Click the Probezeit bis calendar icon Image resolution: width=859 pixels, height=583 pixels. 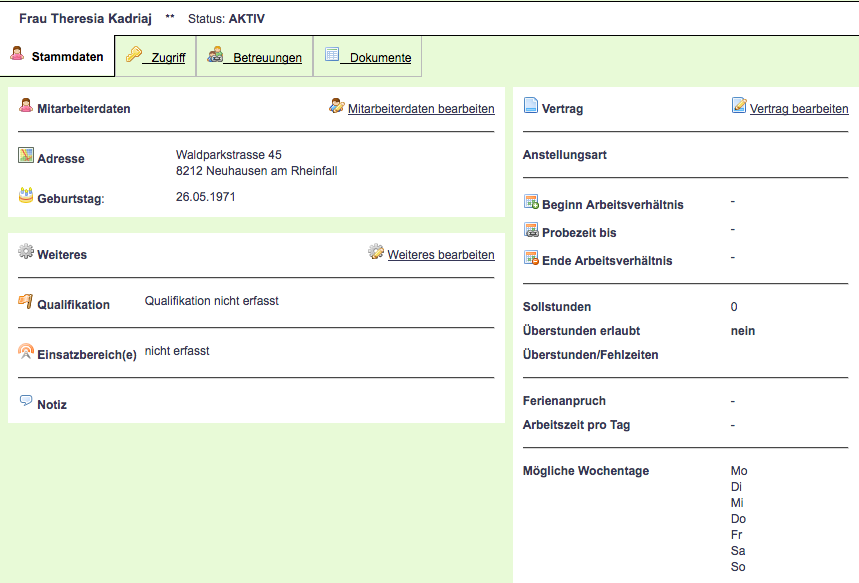(531, 231)
